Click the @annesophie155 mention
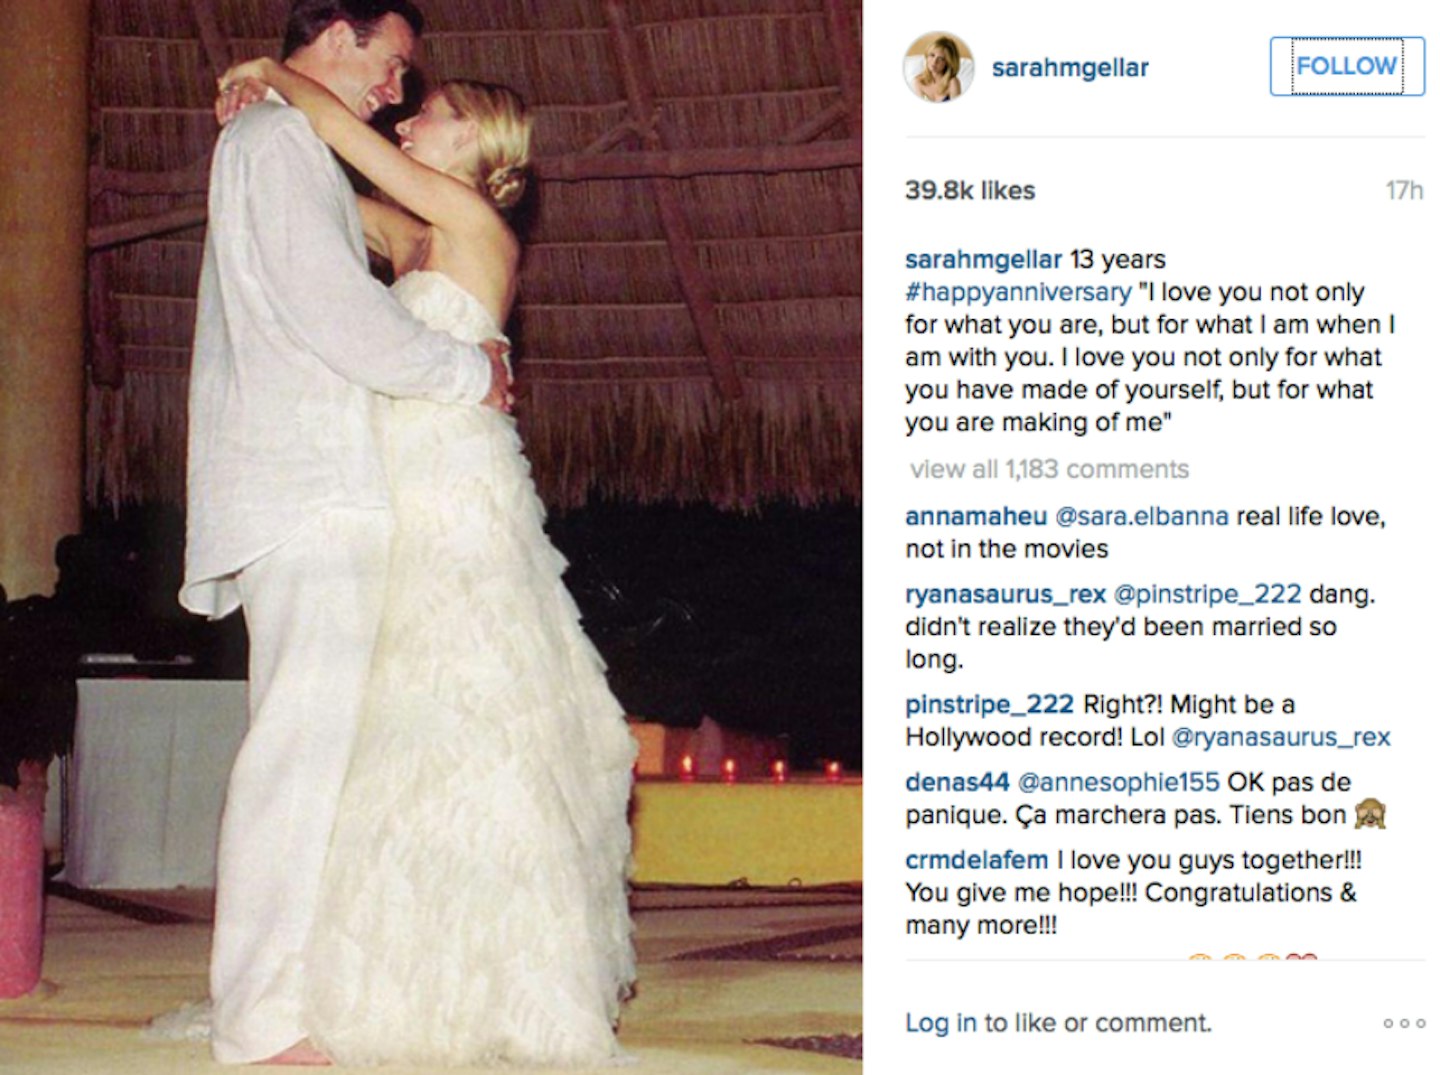The image size is (1440, 1075). [x=1118, y=782]
